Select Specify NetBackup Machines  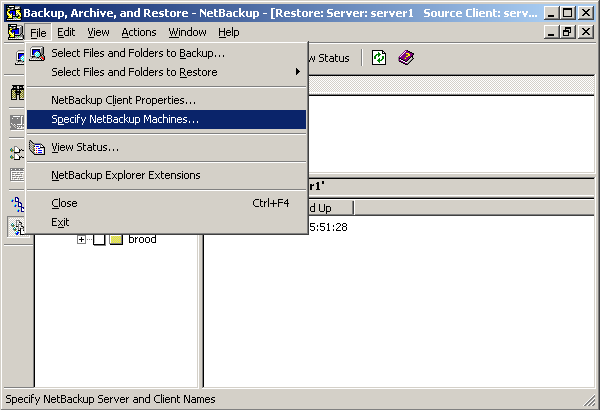[166, 119]
